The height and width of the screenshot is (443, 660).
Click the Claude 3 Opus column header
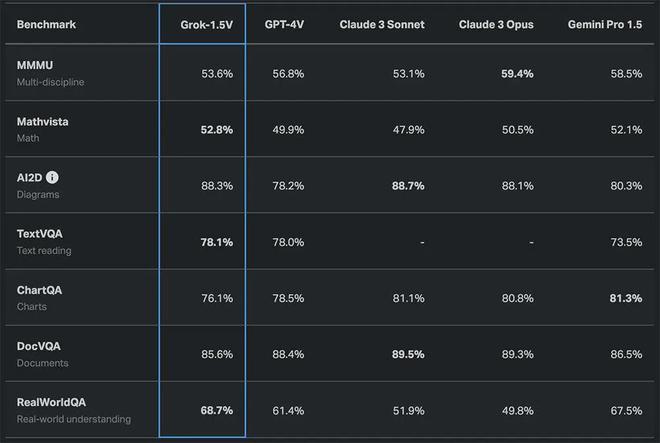[x=496, y=24]
